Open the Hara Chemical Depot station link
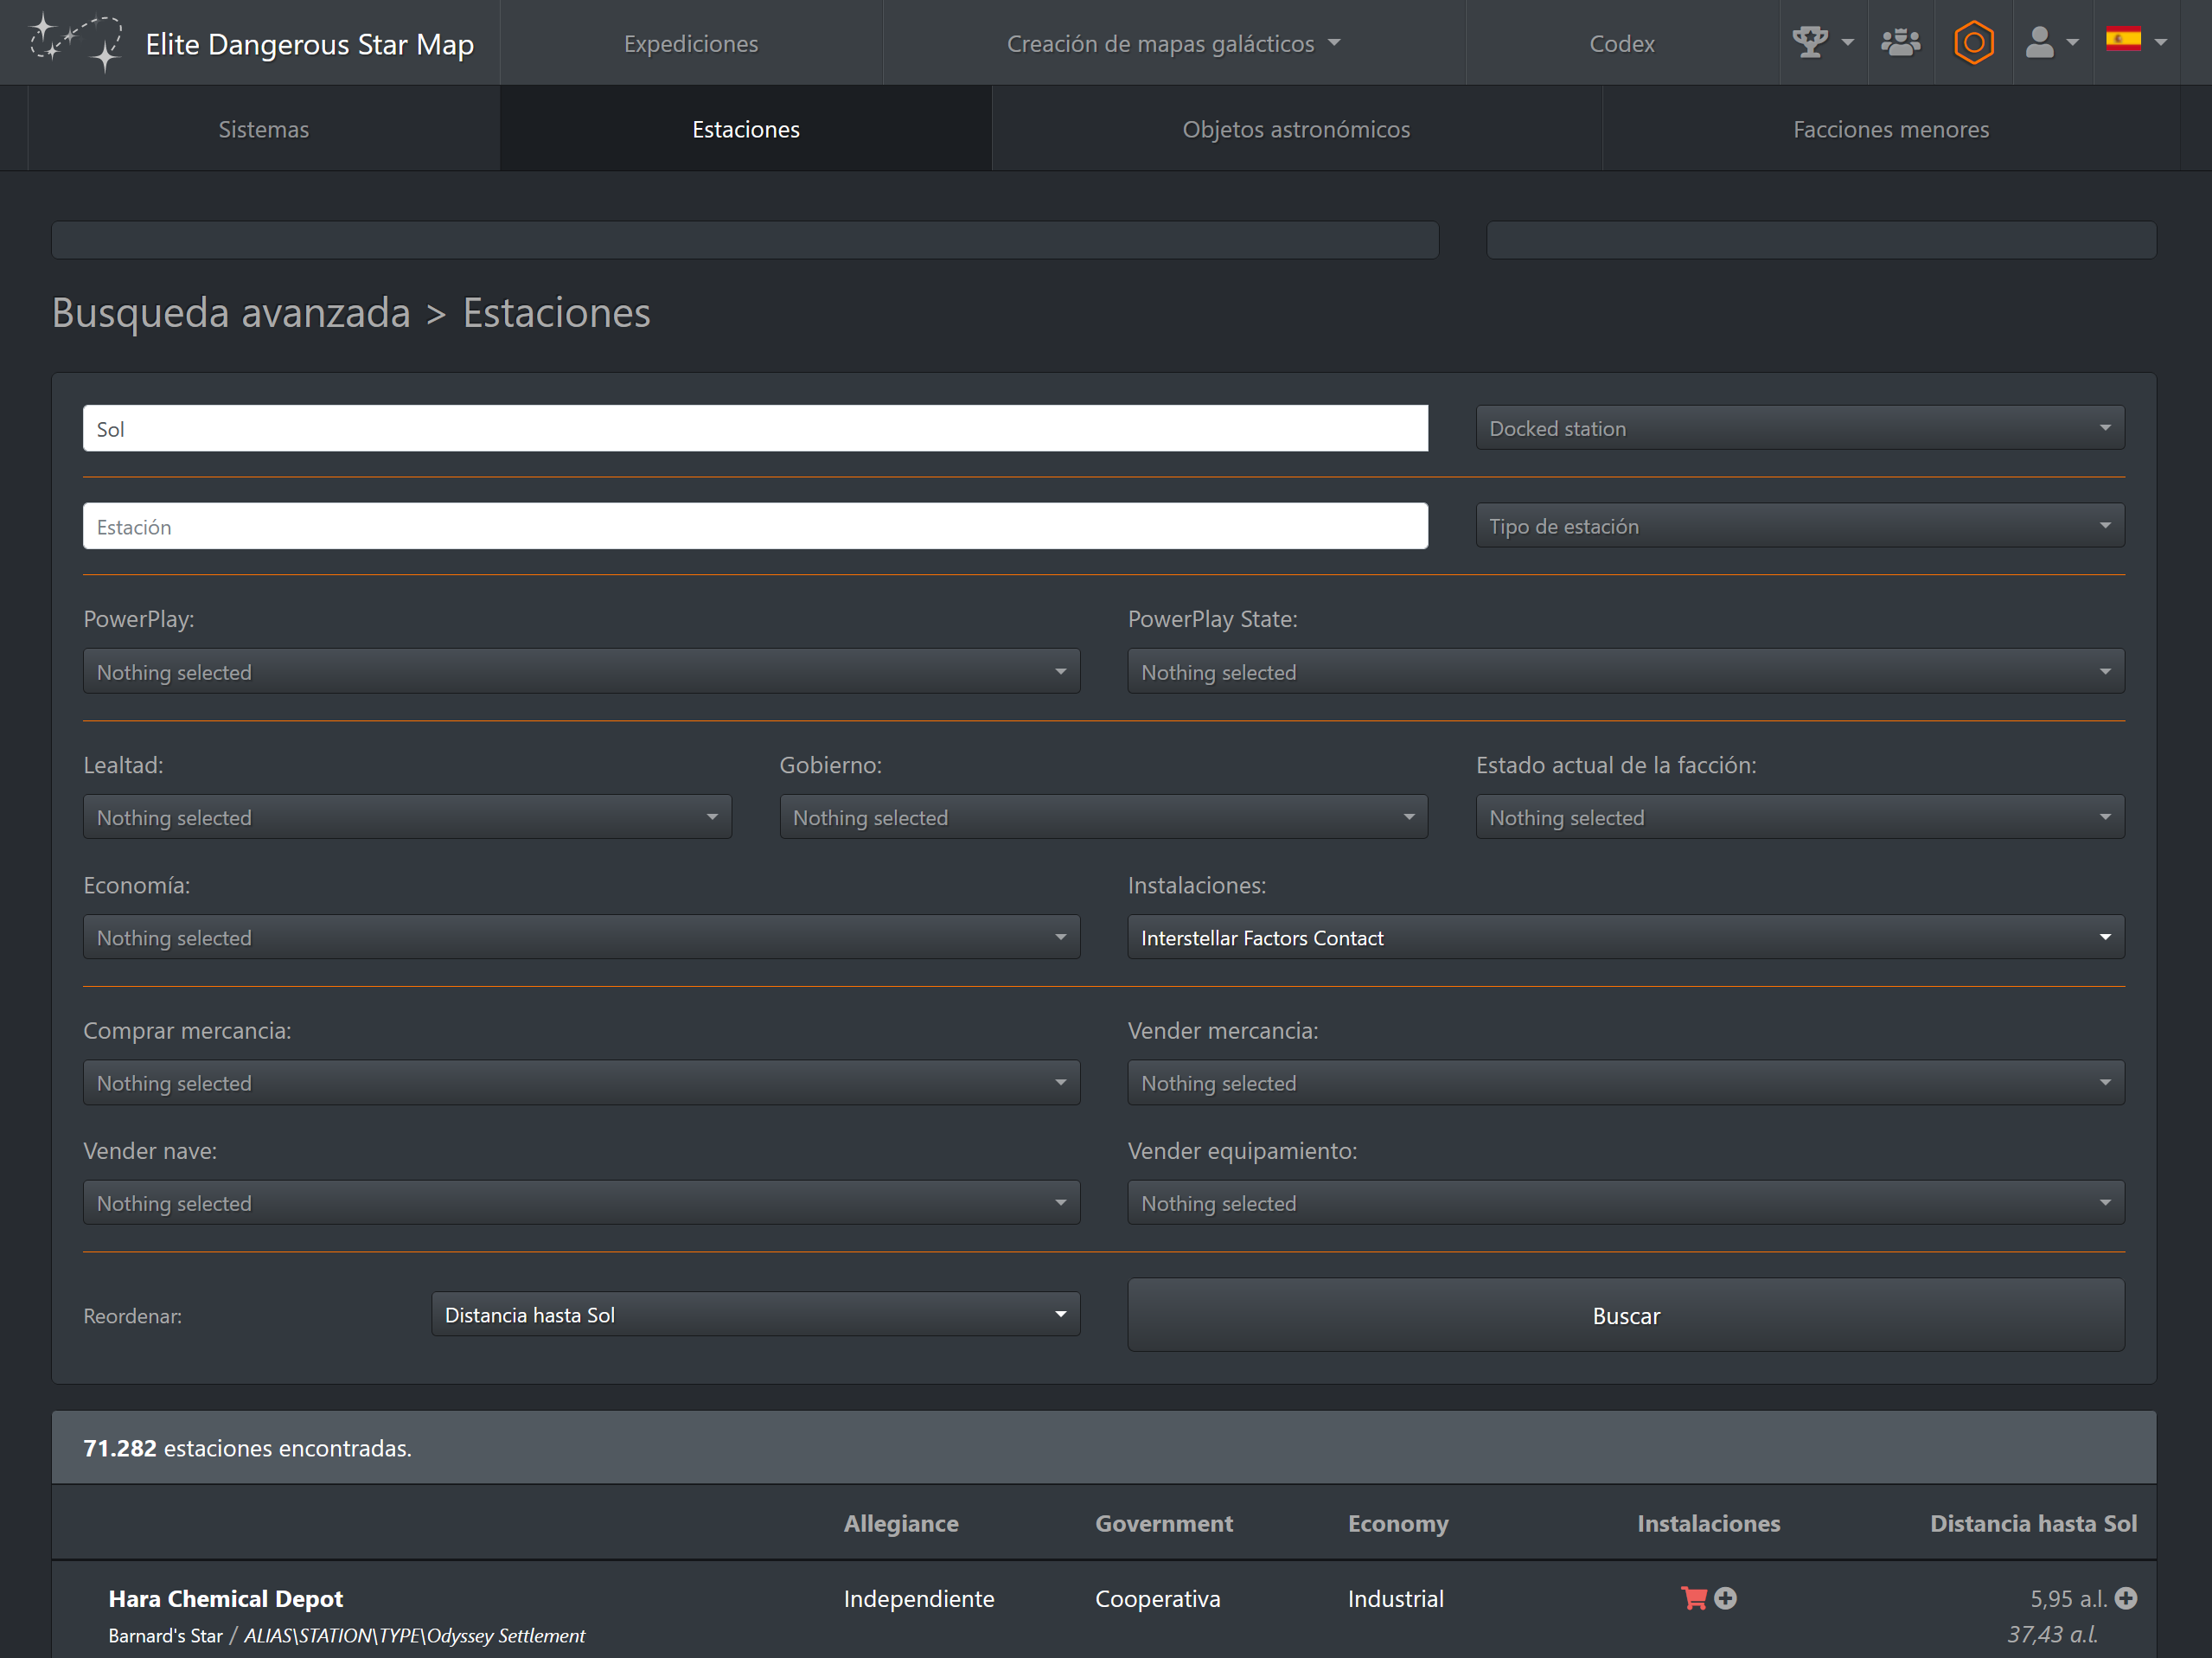This screenshot has width=2212, height=1658. pos(225,1598)
